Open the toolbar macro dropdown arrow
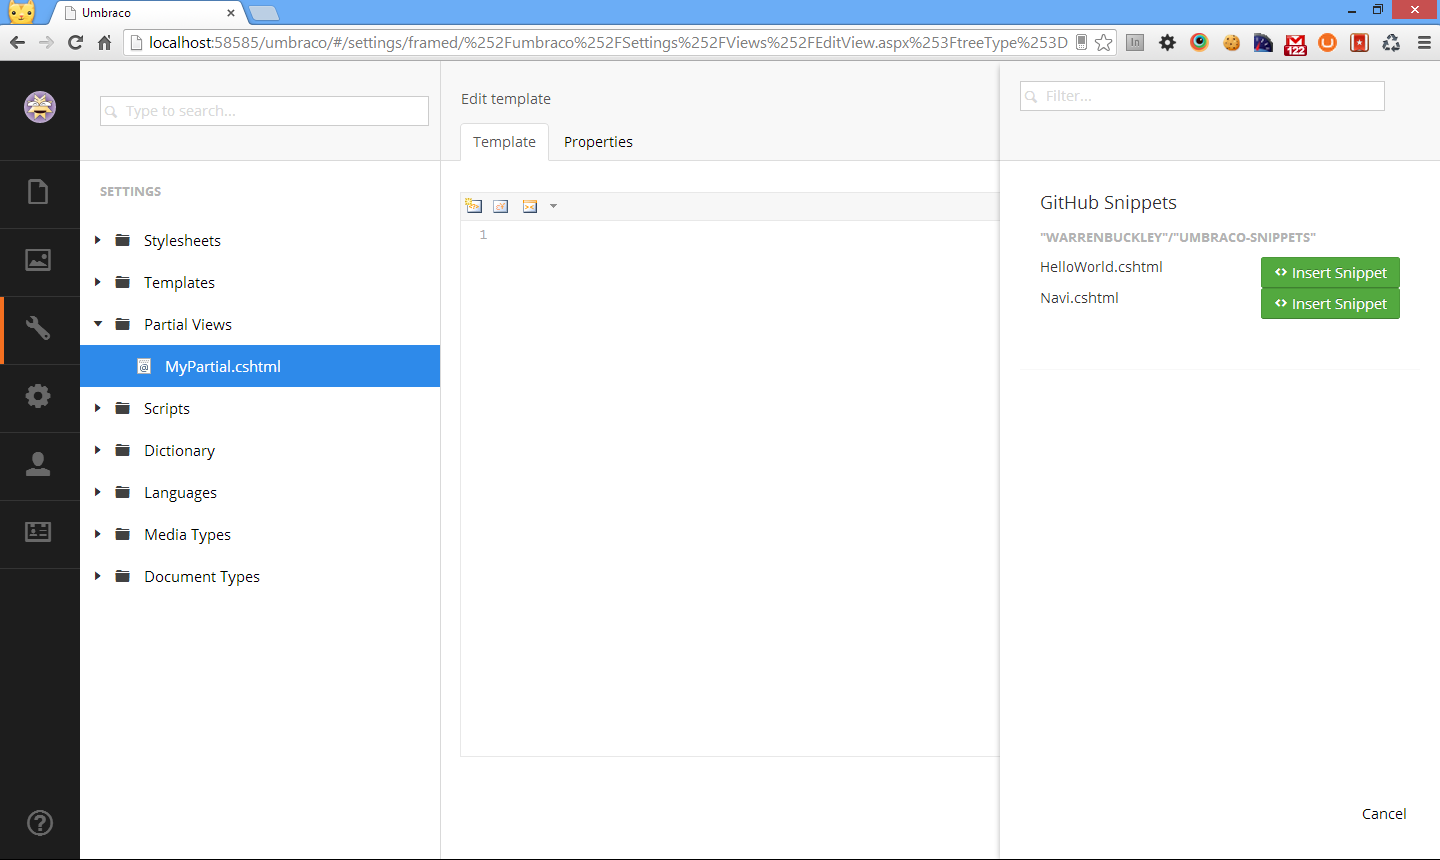Viewport: 1440px width, 860px height. coord(553,206)
